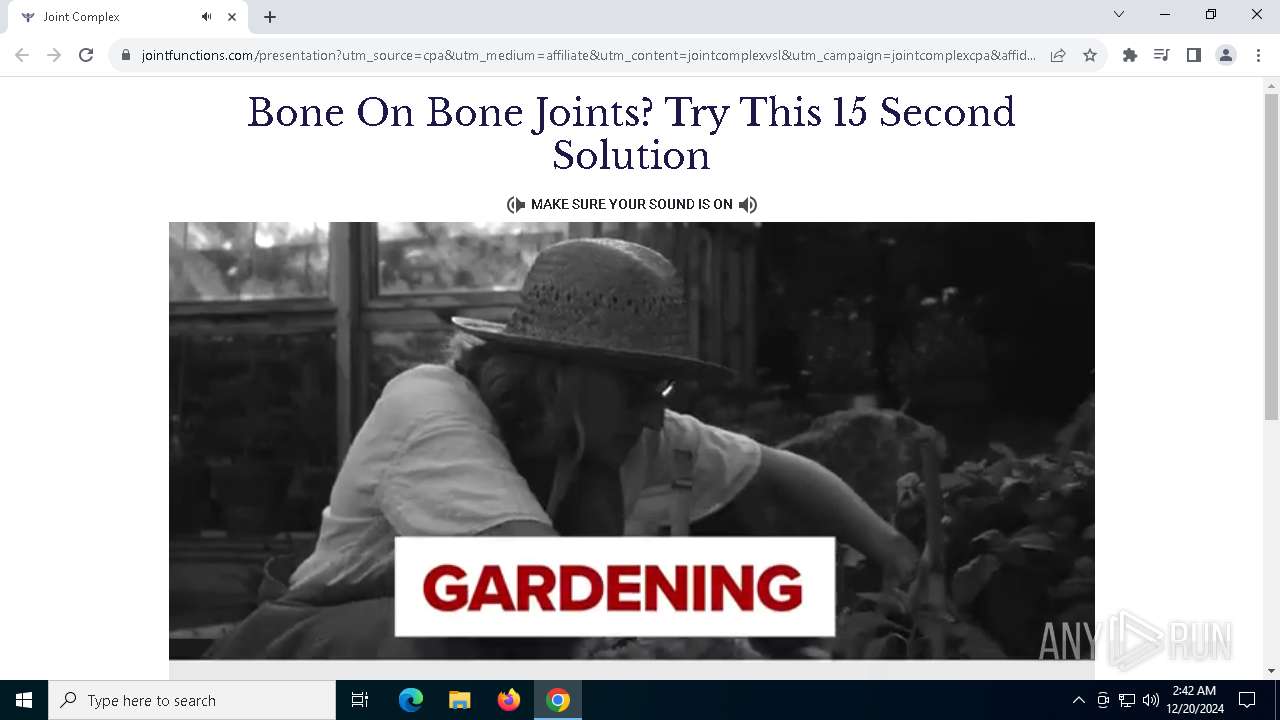The image size is (1280, 720).
Task: Click scrollbar down arrow
Action: click(1271, 671)
